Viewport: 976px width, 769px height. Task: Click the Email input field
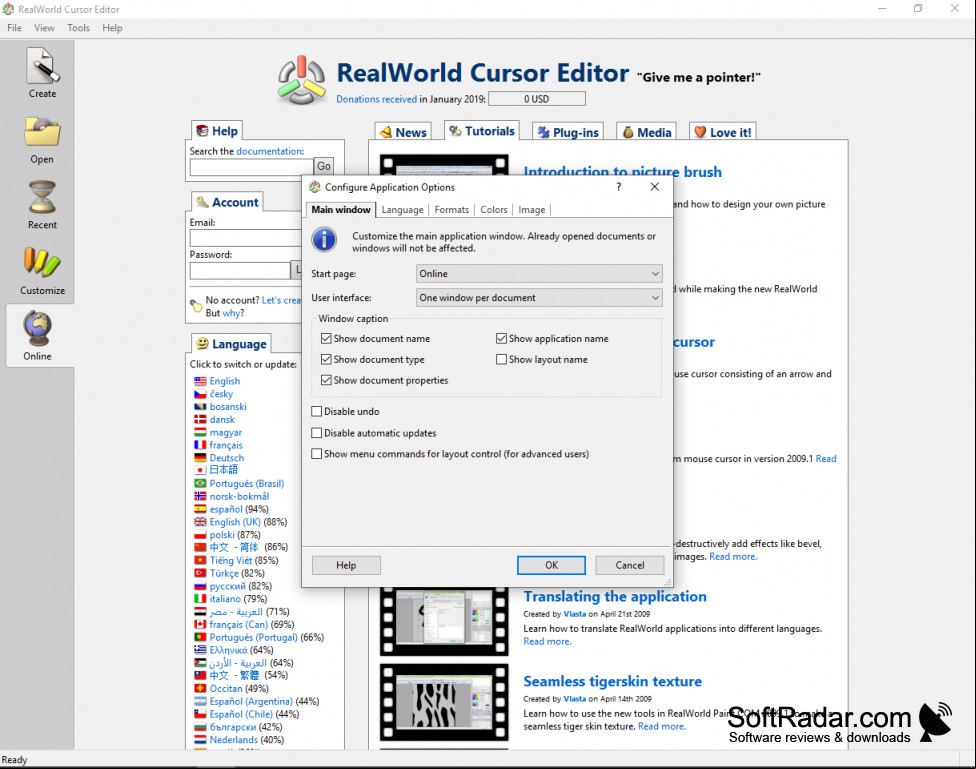[246, 238]
